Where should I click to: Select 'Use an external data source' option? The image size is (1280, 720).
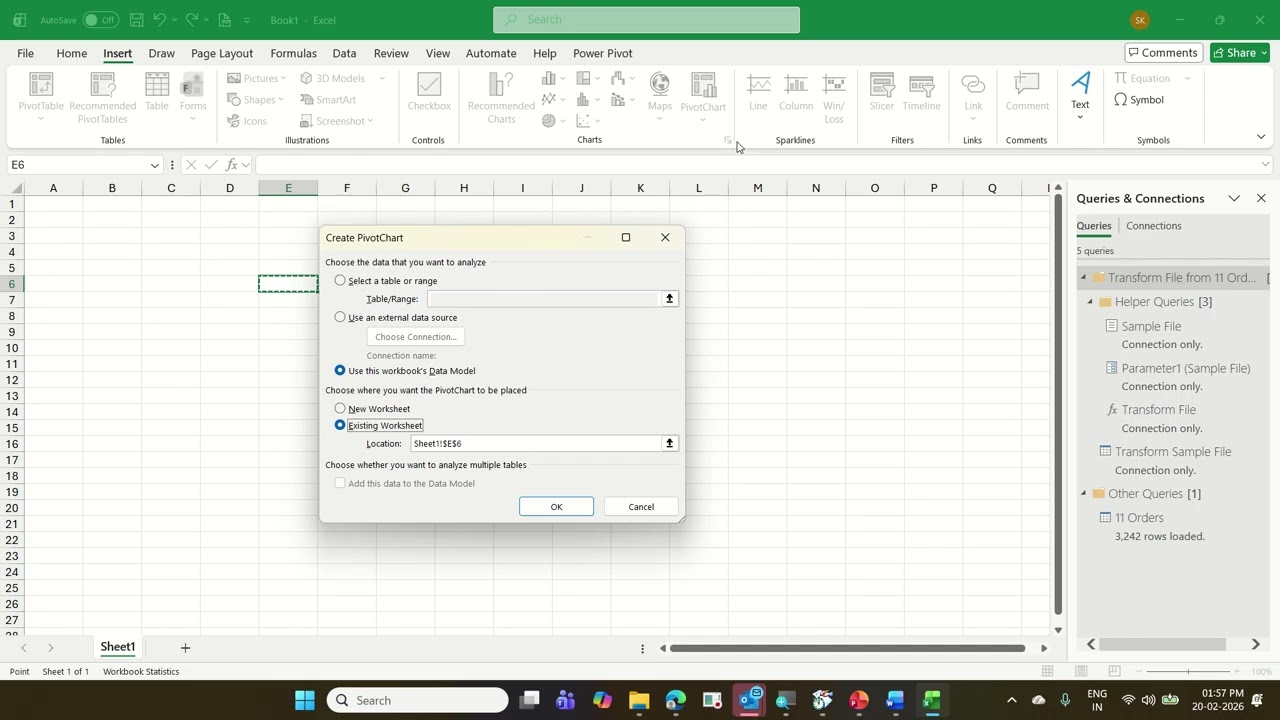[x=340, y=317]
